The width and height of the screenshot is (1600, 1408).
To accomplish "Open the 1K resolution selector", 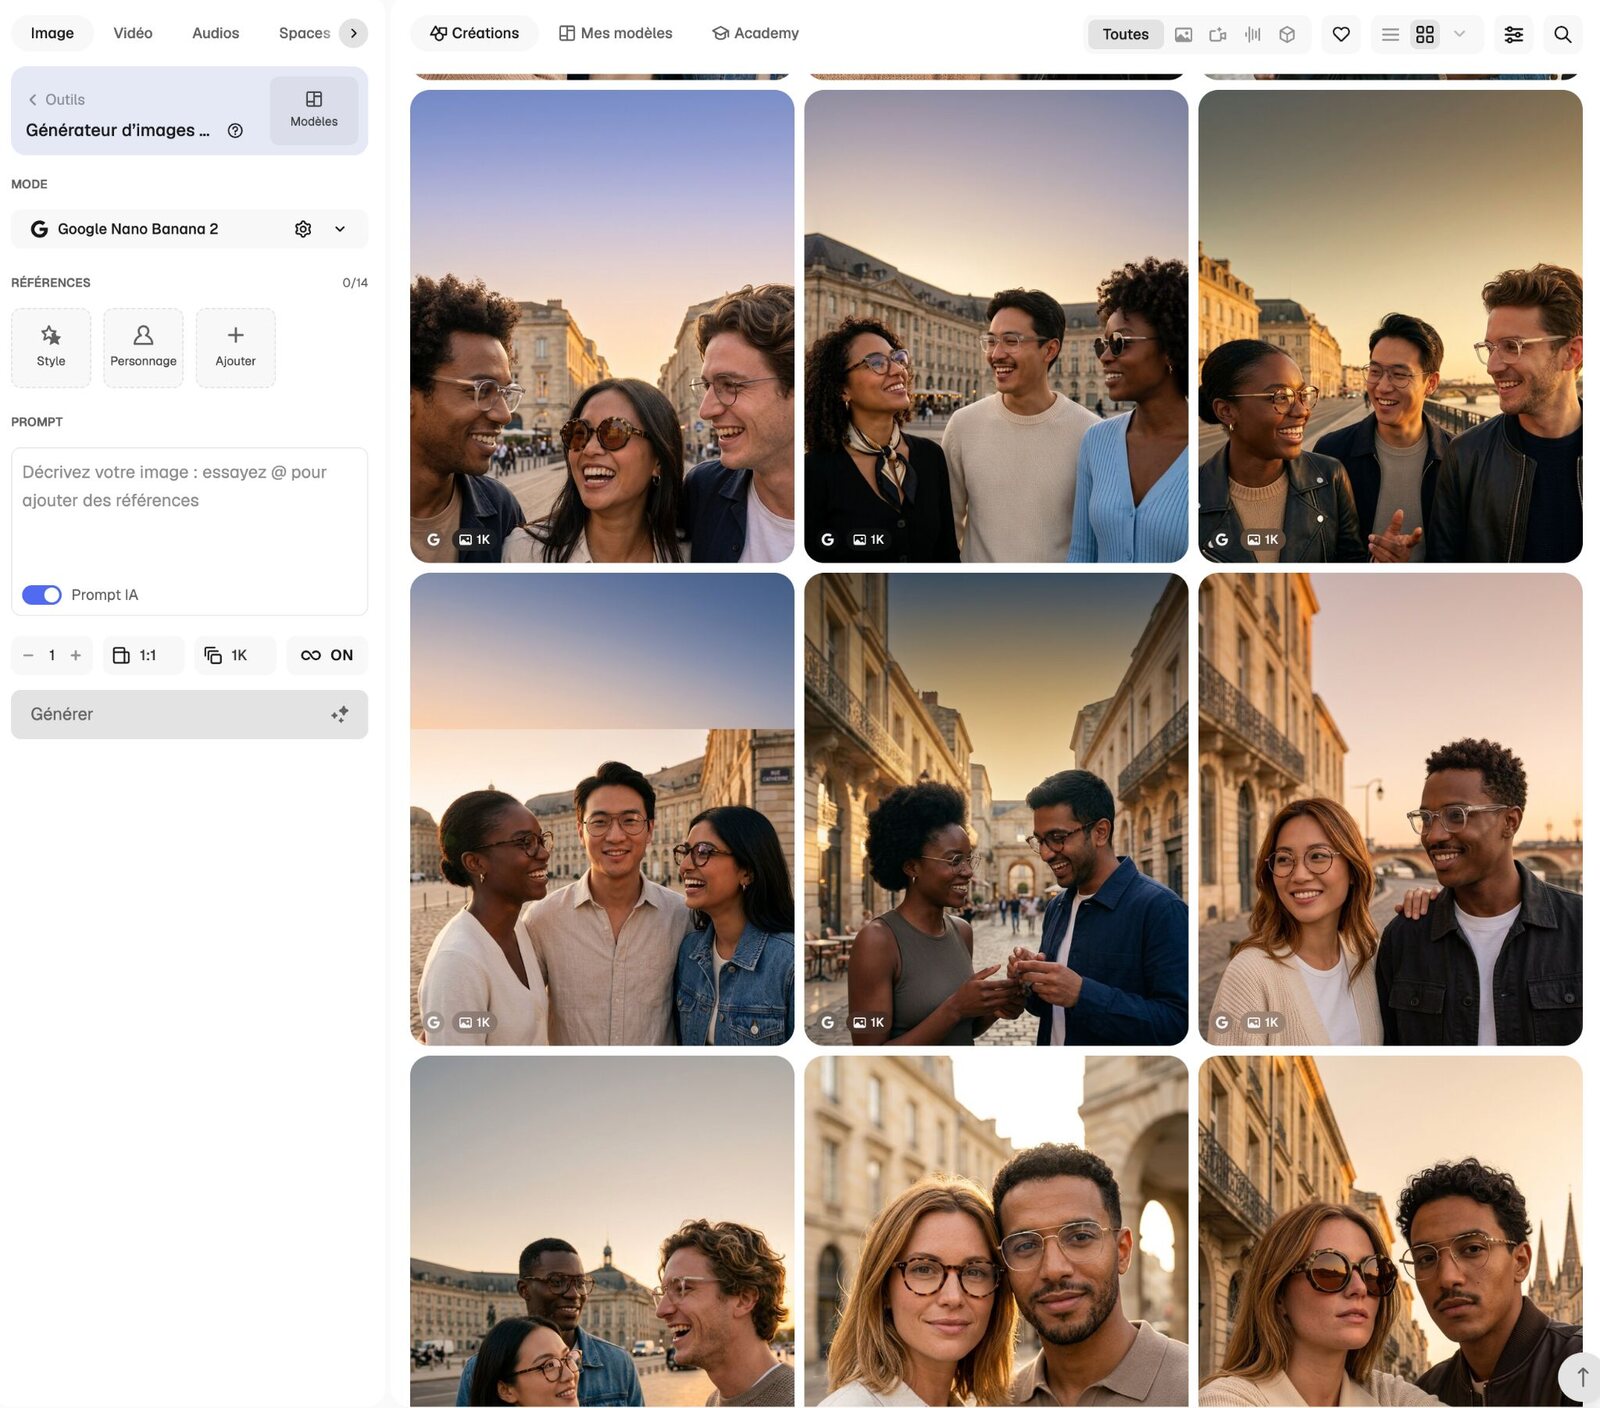I will pyautogui.click(x=235, y=655).
